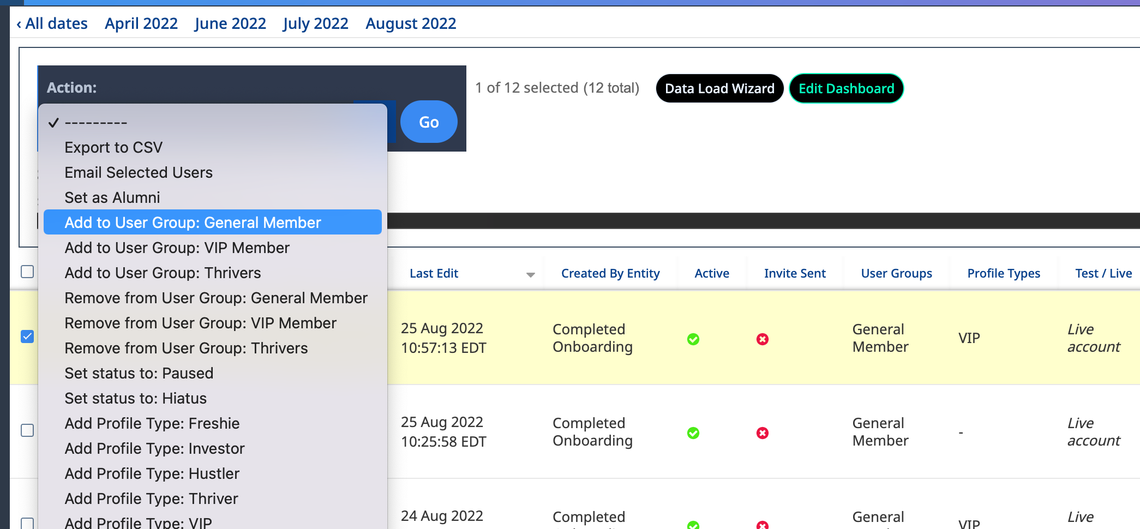This screenshot has width=1140, height=529.
Task: Choose Add Profile Type: Hustler
Action: pyautogui.click(x=212, y=473)
